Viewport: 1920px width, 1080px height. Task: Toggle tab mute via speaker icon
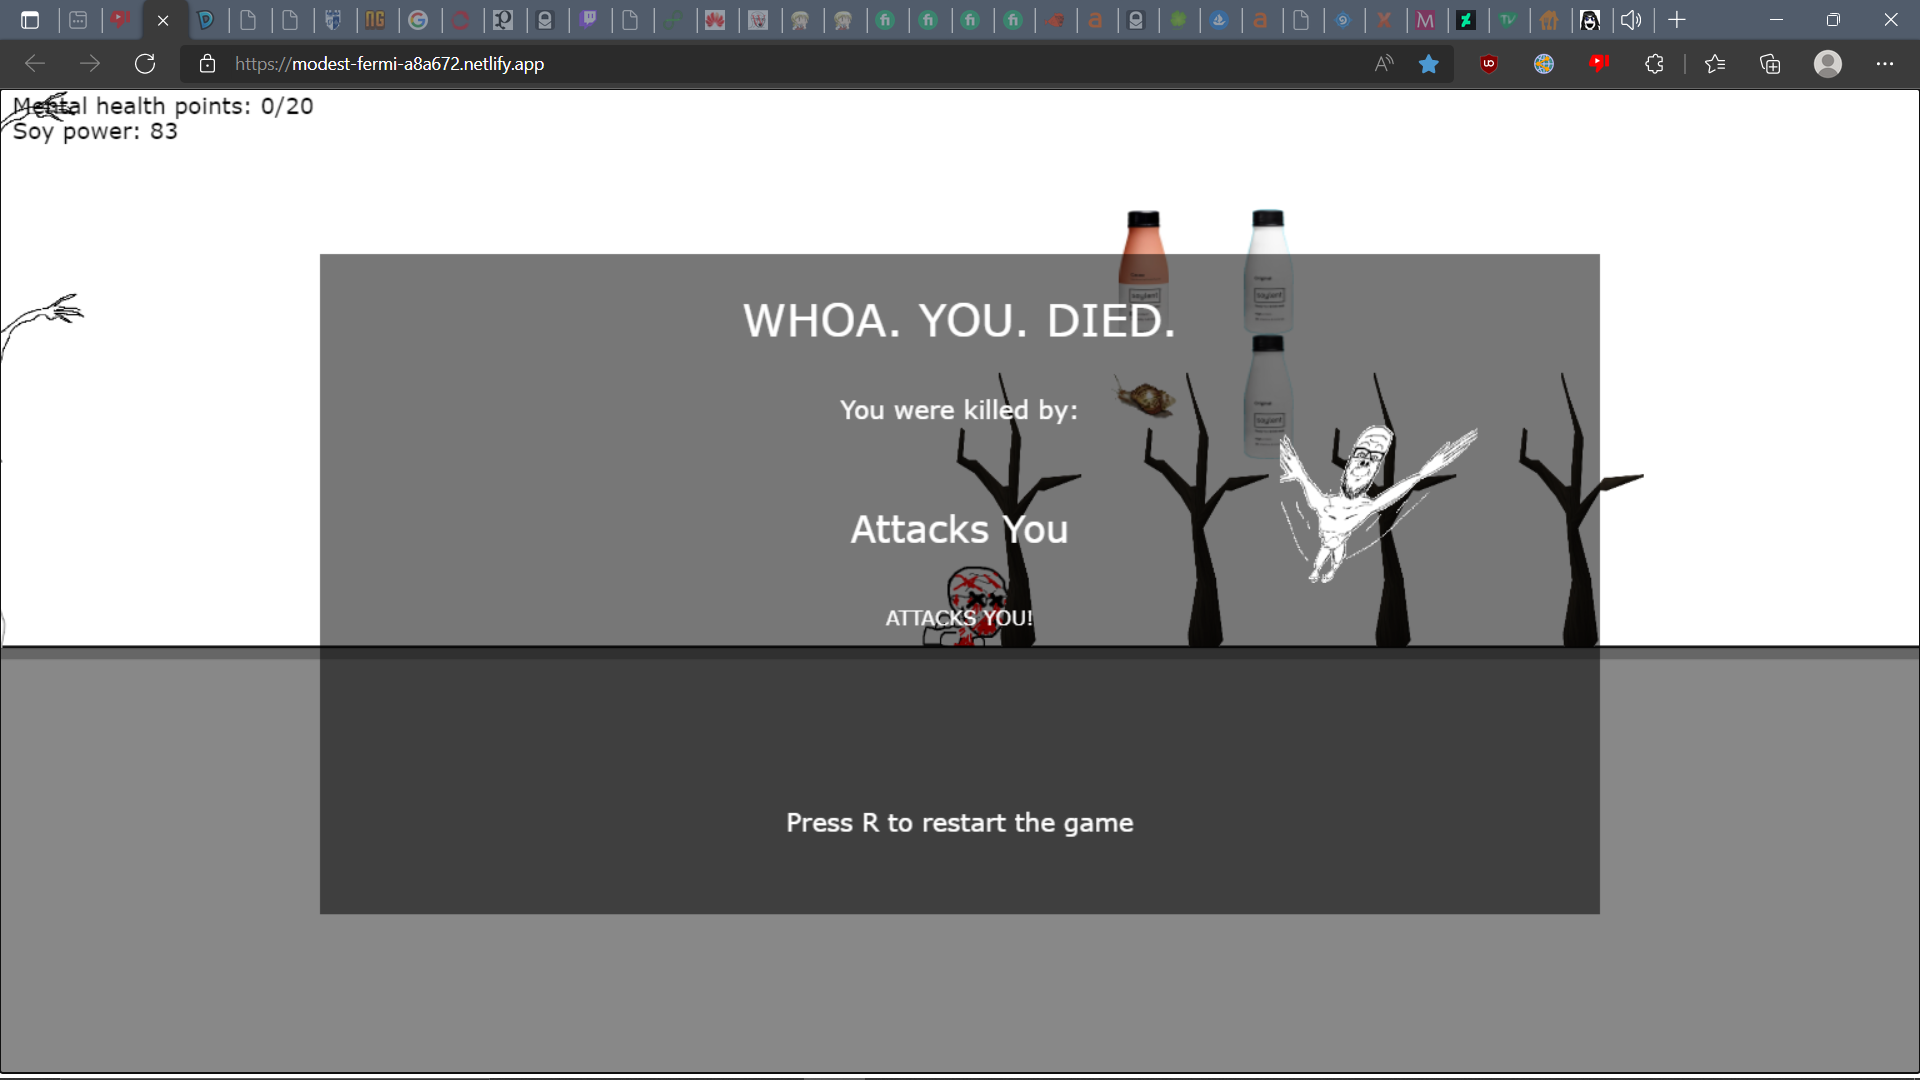tap(1631, 20)
